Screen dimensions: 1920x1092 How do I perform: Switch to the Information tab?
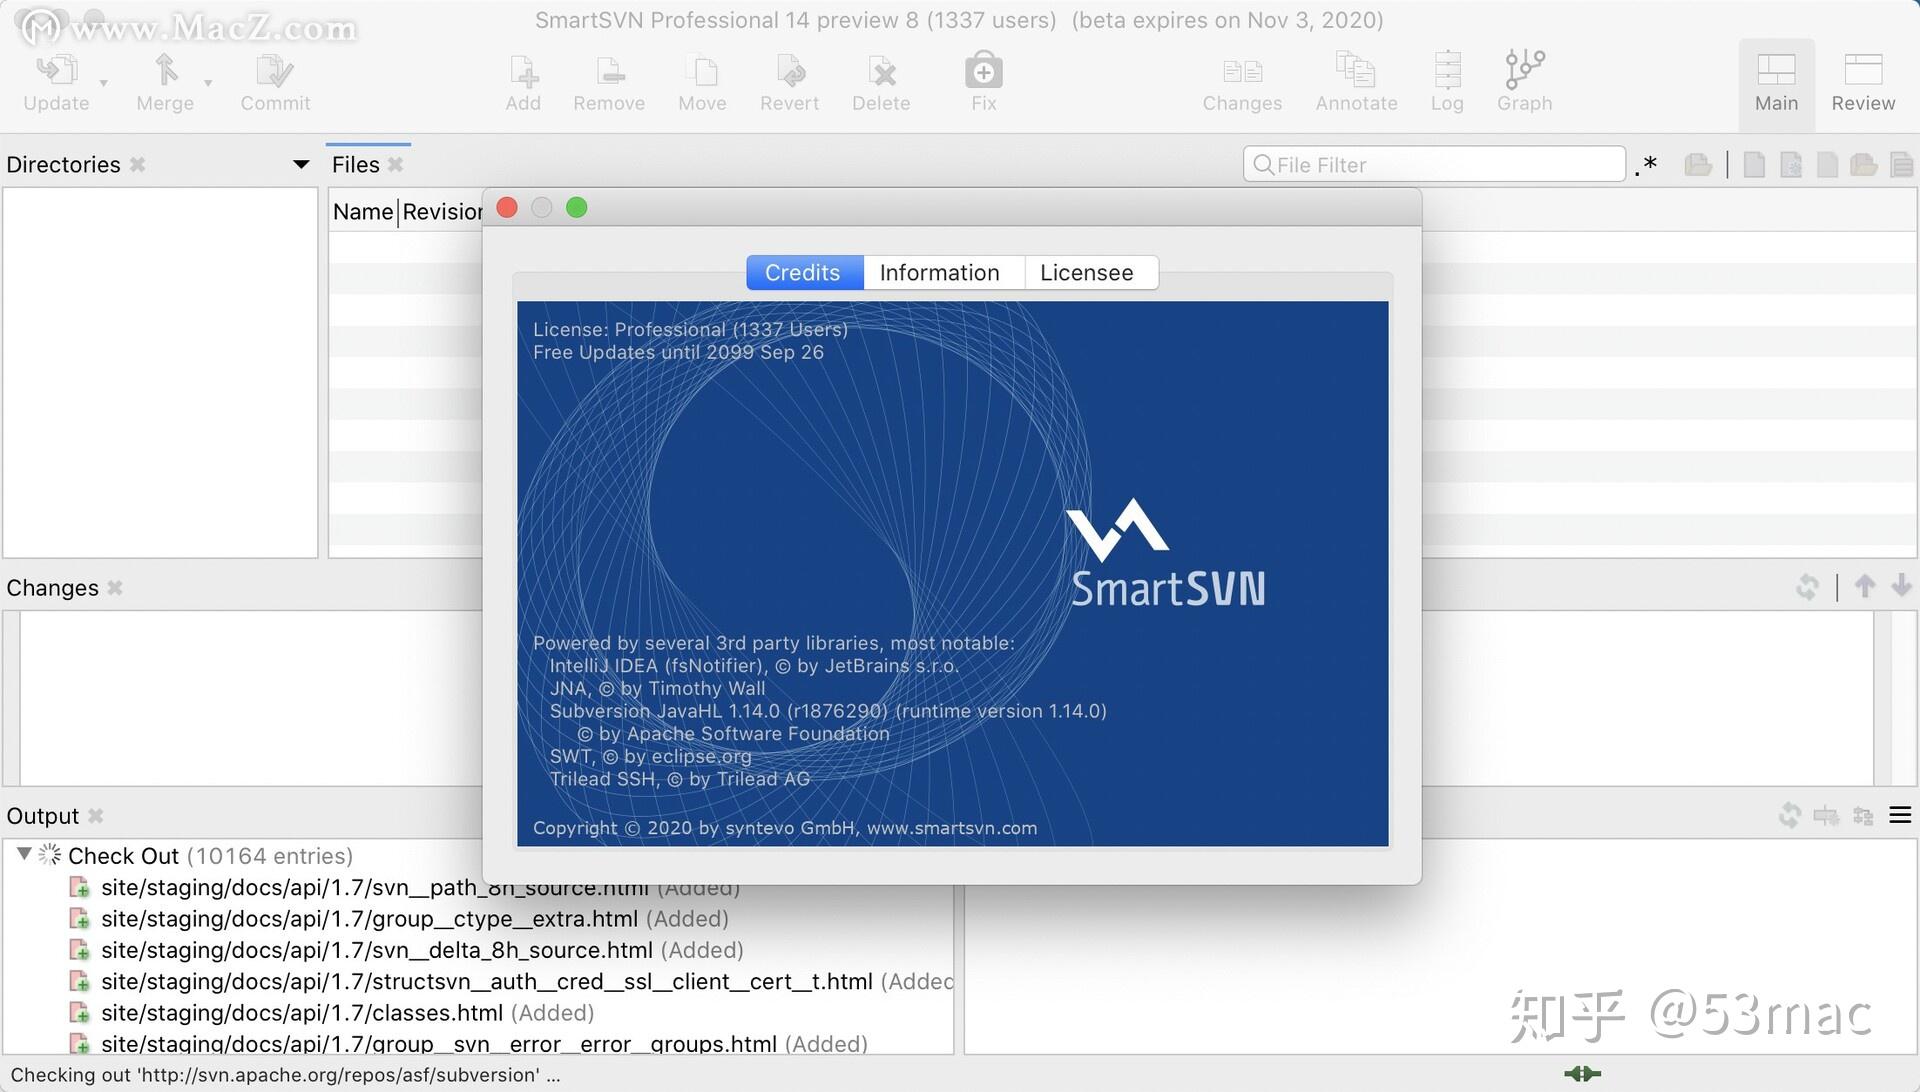[939, 272]
